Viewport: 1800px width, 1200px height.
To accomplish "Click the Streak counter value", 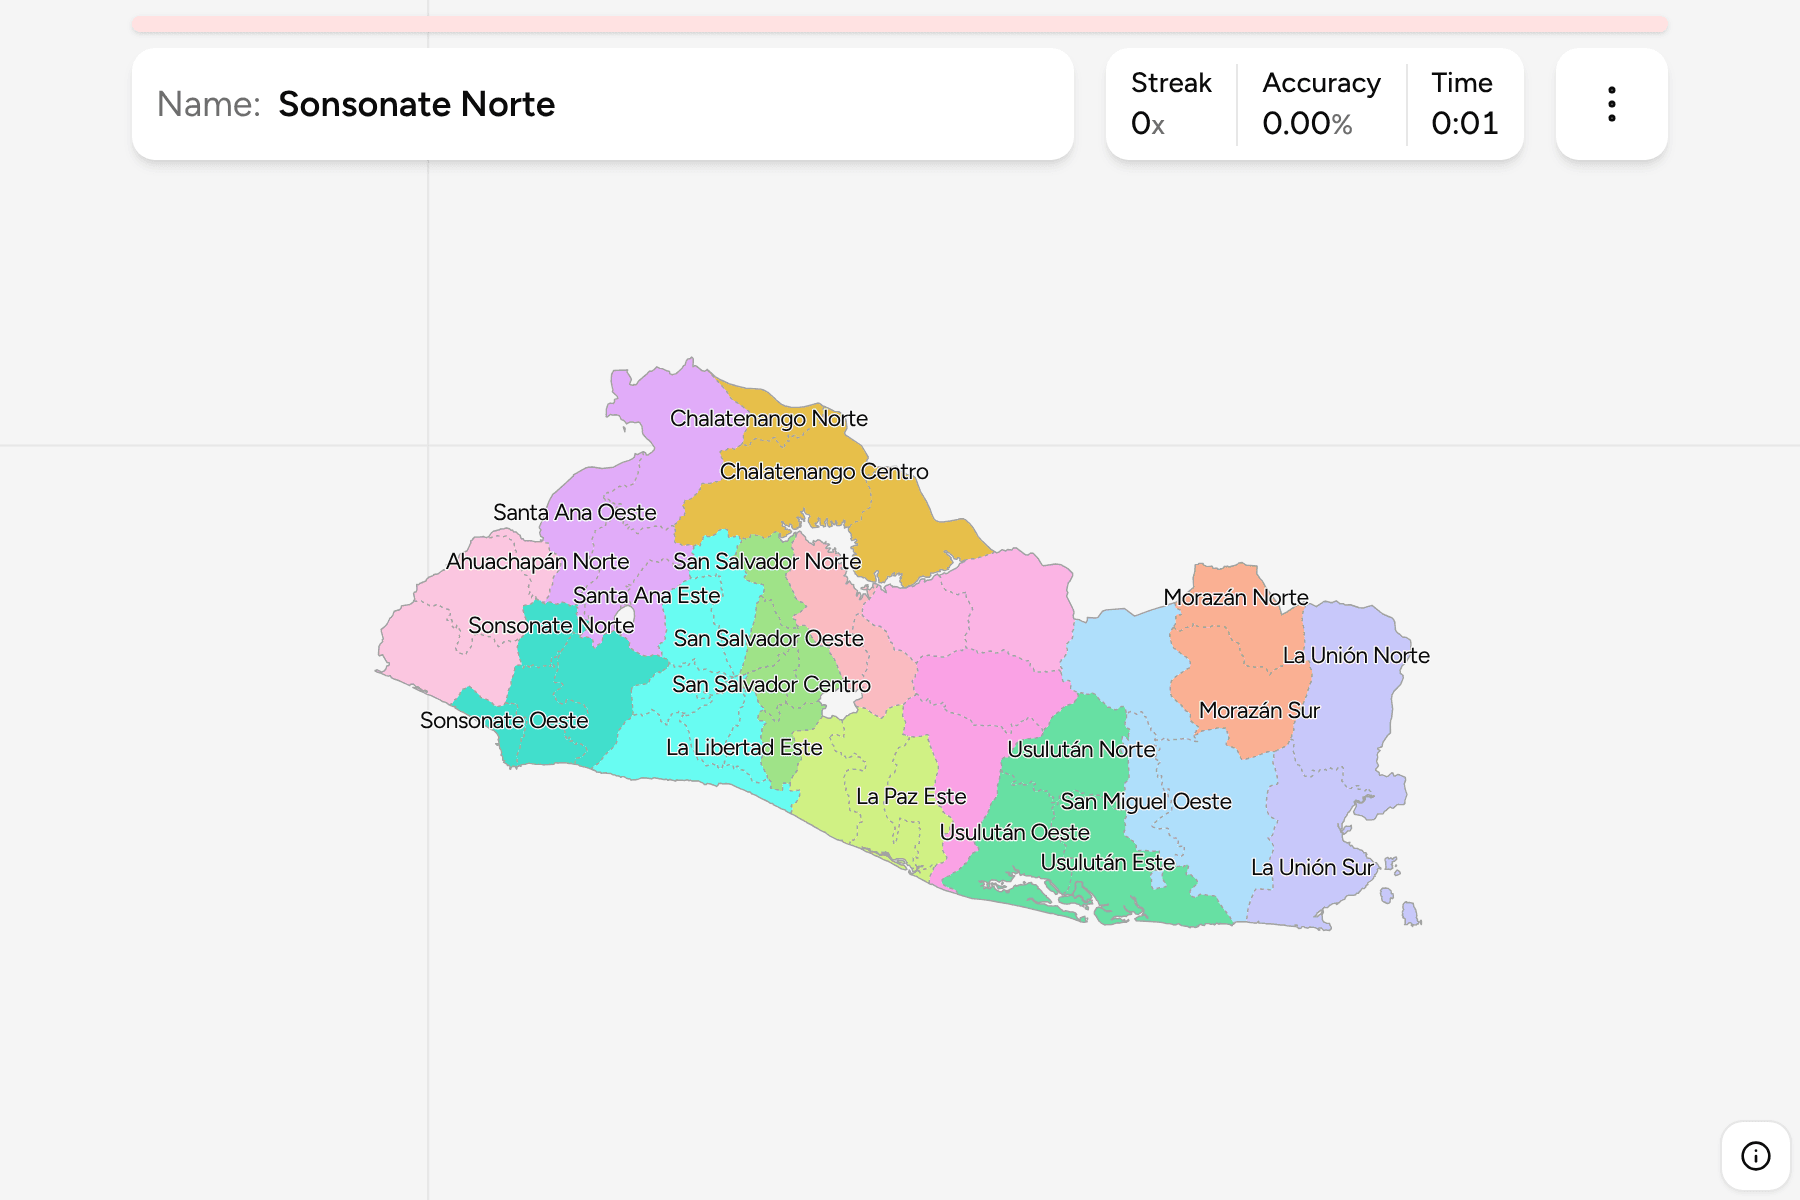I will [x=1148, y=123].
